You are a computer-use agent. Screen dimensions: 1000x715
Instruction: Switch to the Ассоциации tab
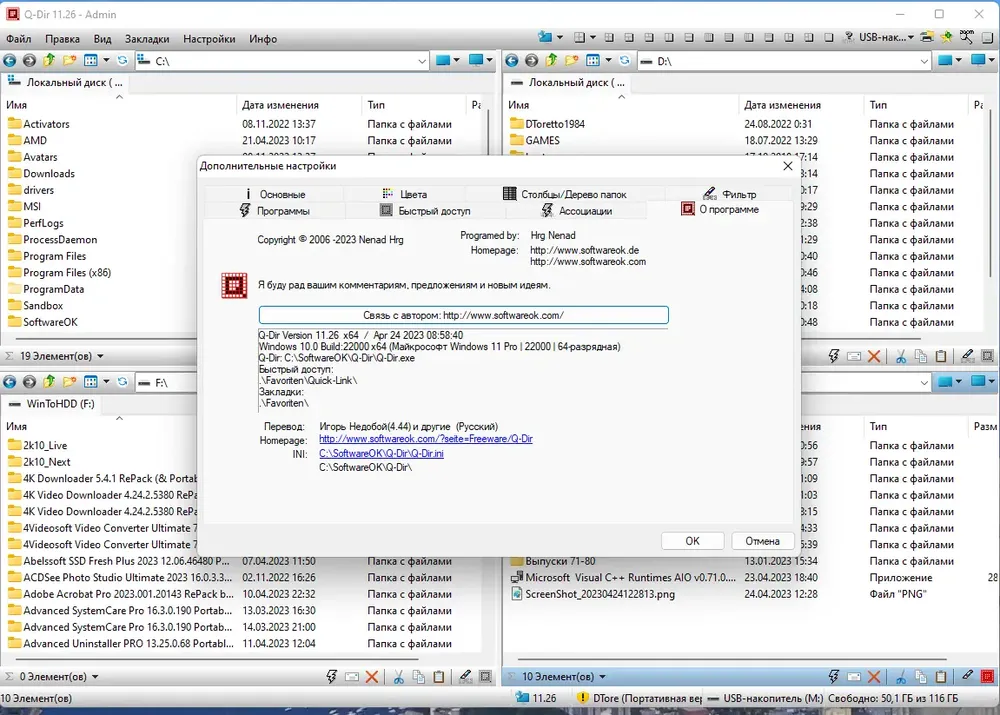tap(576, 210)
